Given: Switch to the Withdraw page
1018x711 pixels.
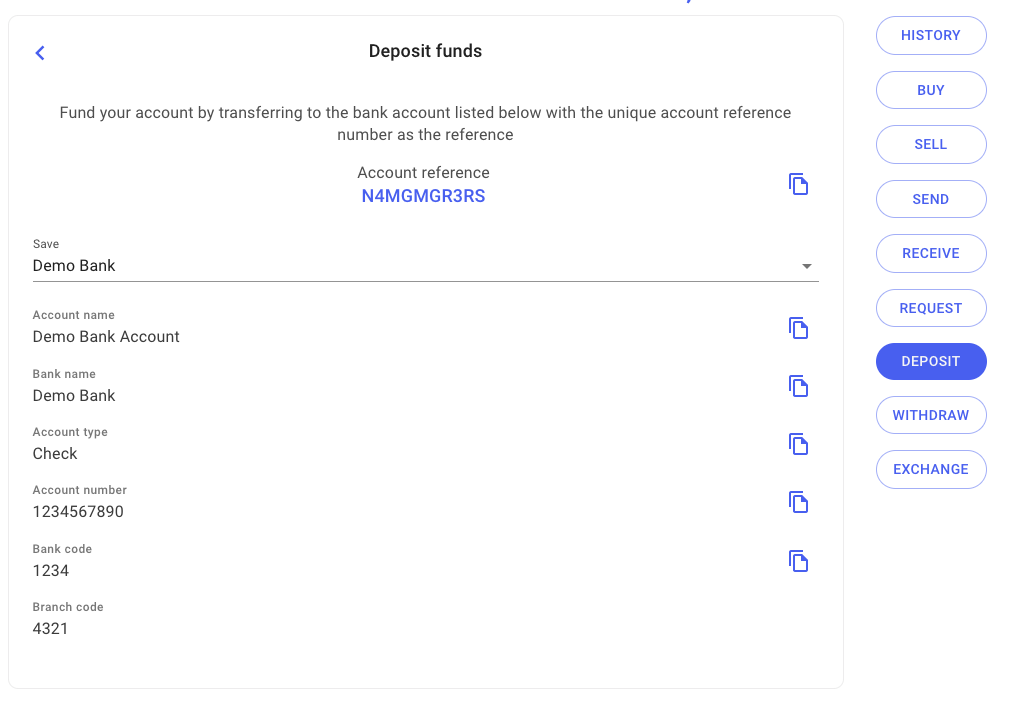Looking at the screenshot, I should (930, 415).
